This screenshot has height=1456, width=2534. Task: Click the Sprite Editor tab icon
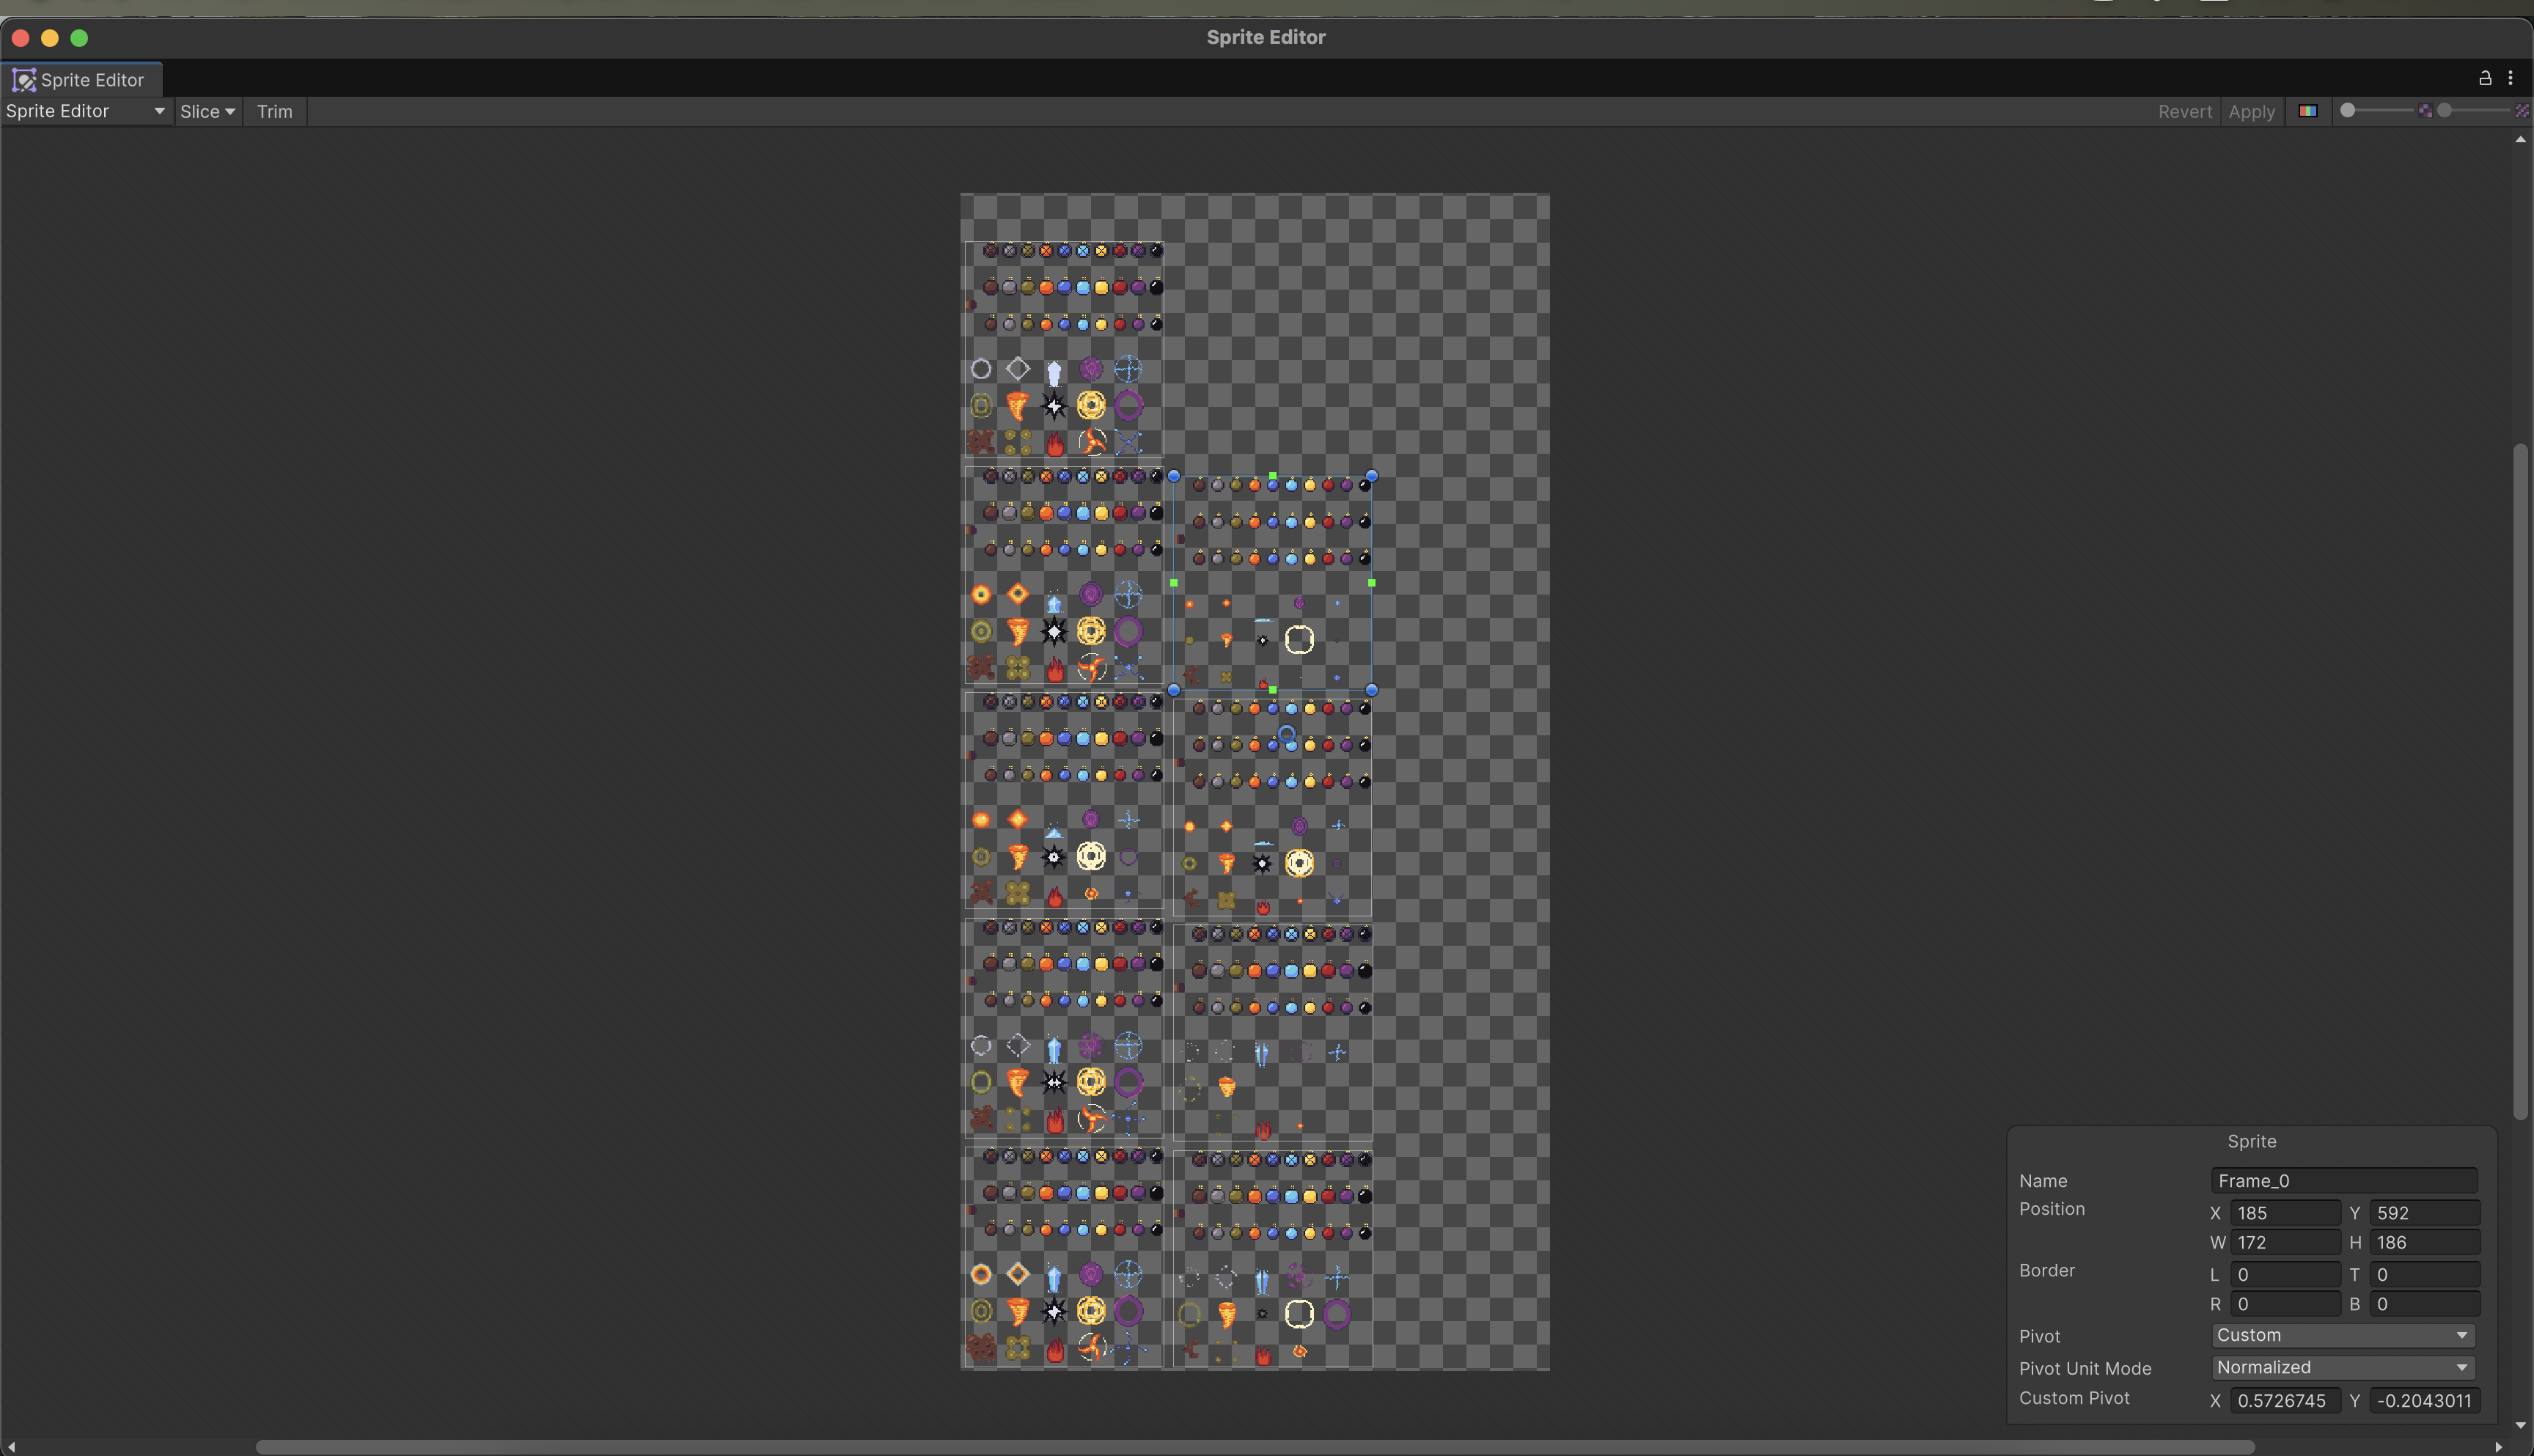click(24, 80)
